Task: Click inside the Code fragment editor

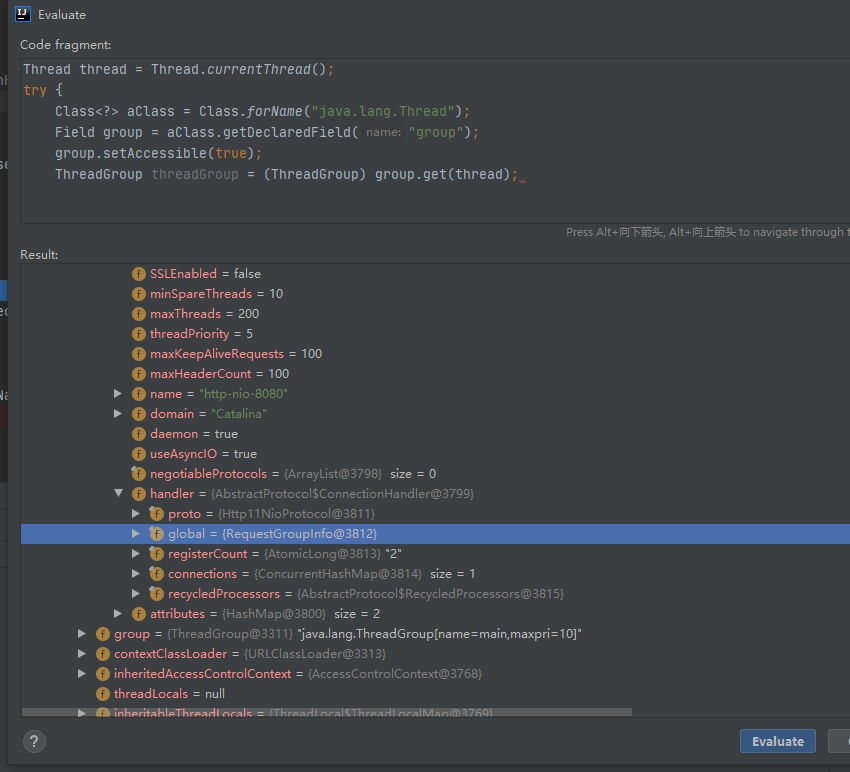Action: pos(435,141)
